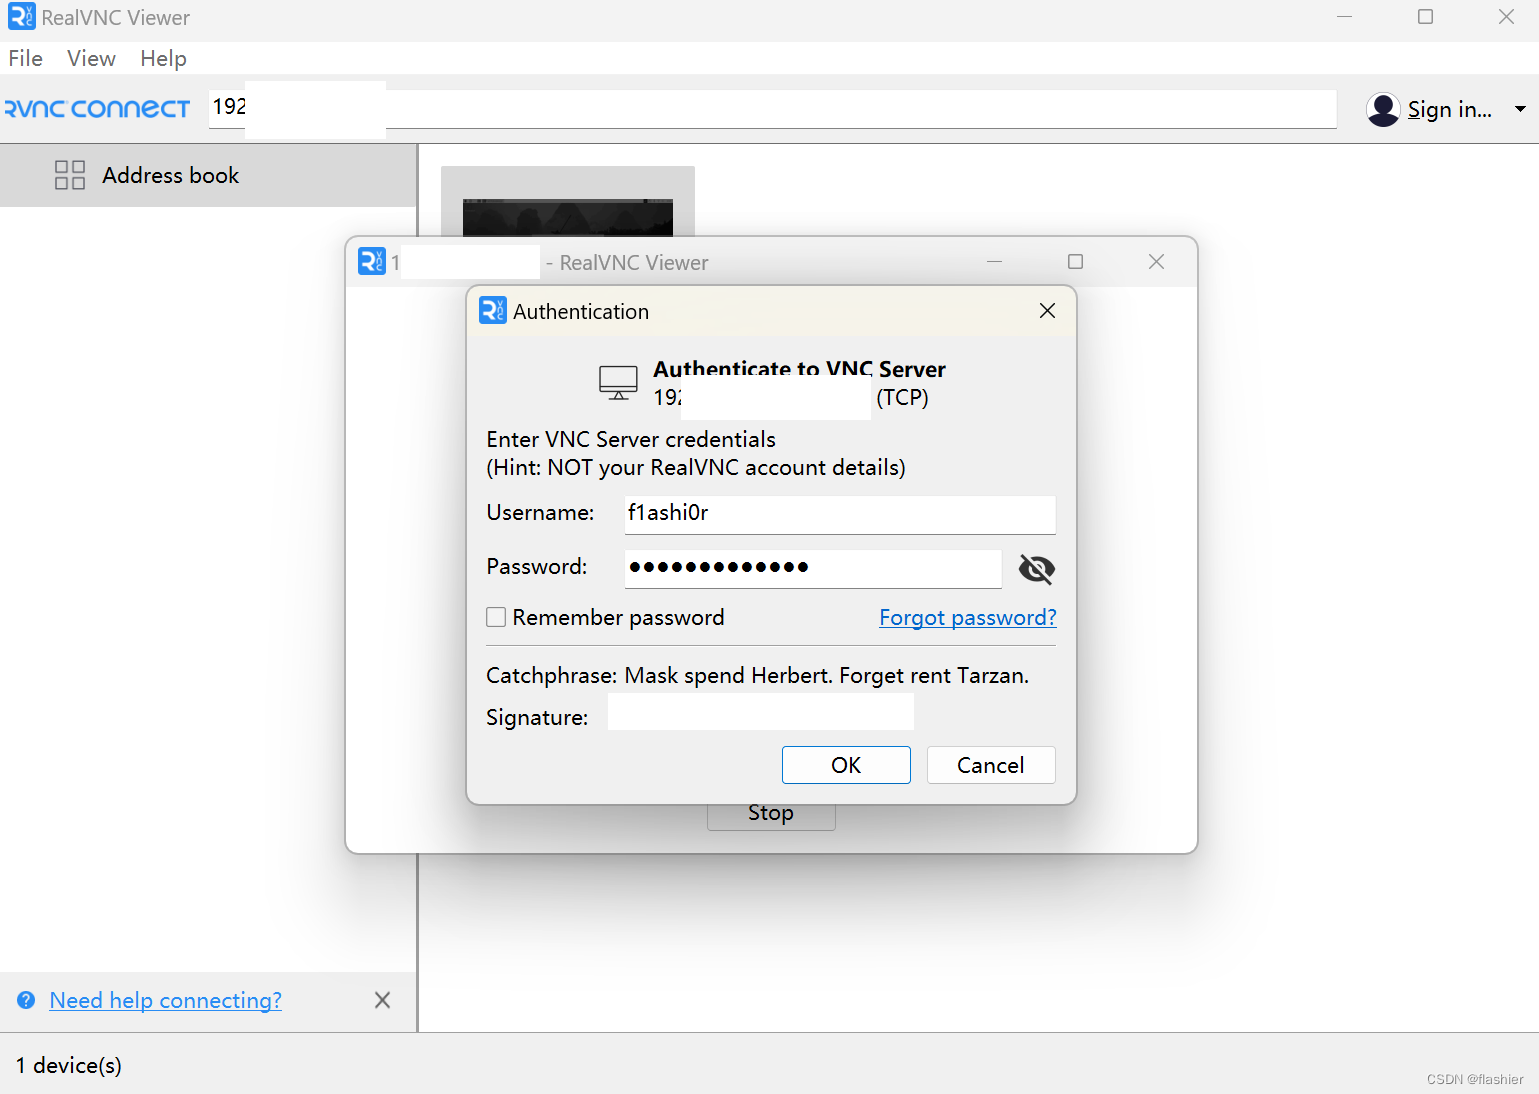Expand the Sign in dropdown arrow

pyautogui.click(x=1520, y=109)
